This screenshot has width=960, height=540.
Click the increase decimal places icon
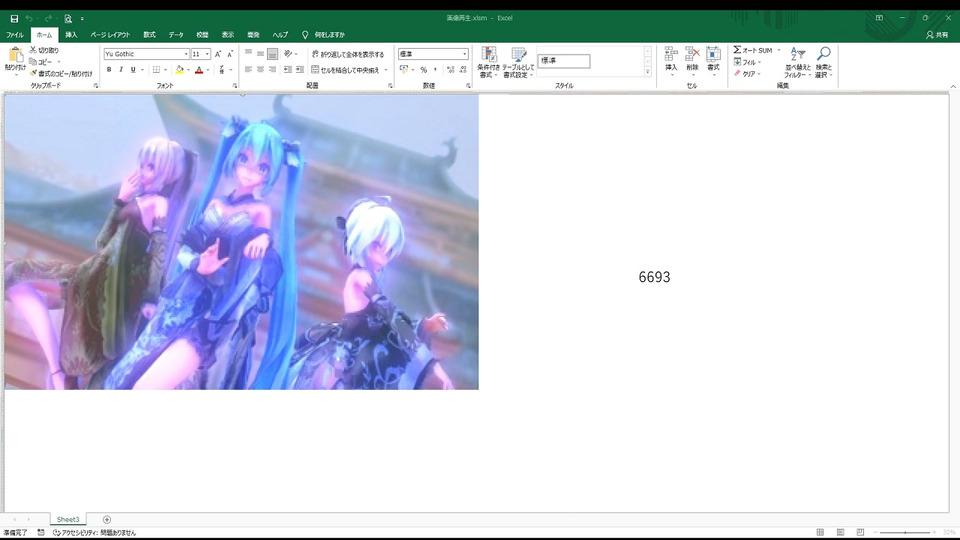coord(451,70)
